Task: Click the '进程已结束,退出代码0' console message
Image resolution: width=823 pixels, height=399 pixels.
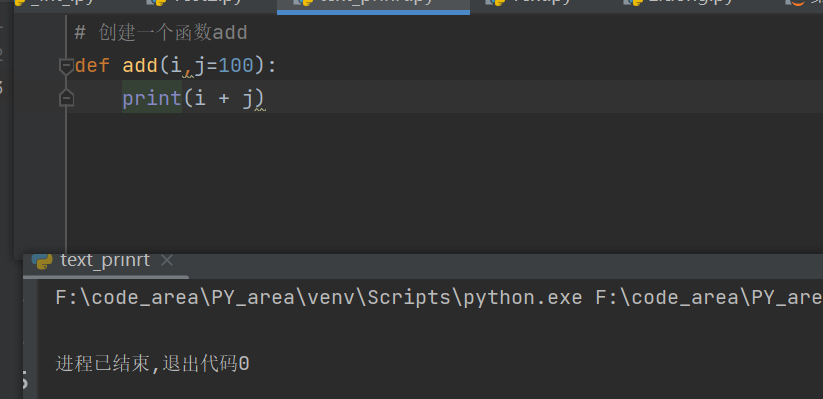Action: 152,363
